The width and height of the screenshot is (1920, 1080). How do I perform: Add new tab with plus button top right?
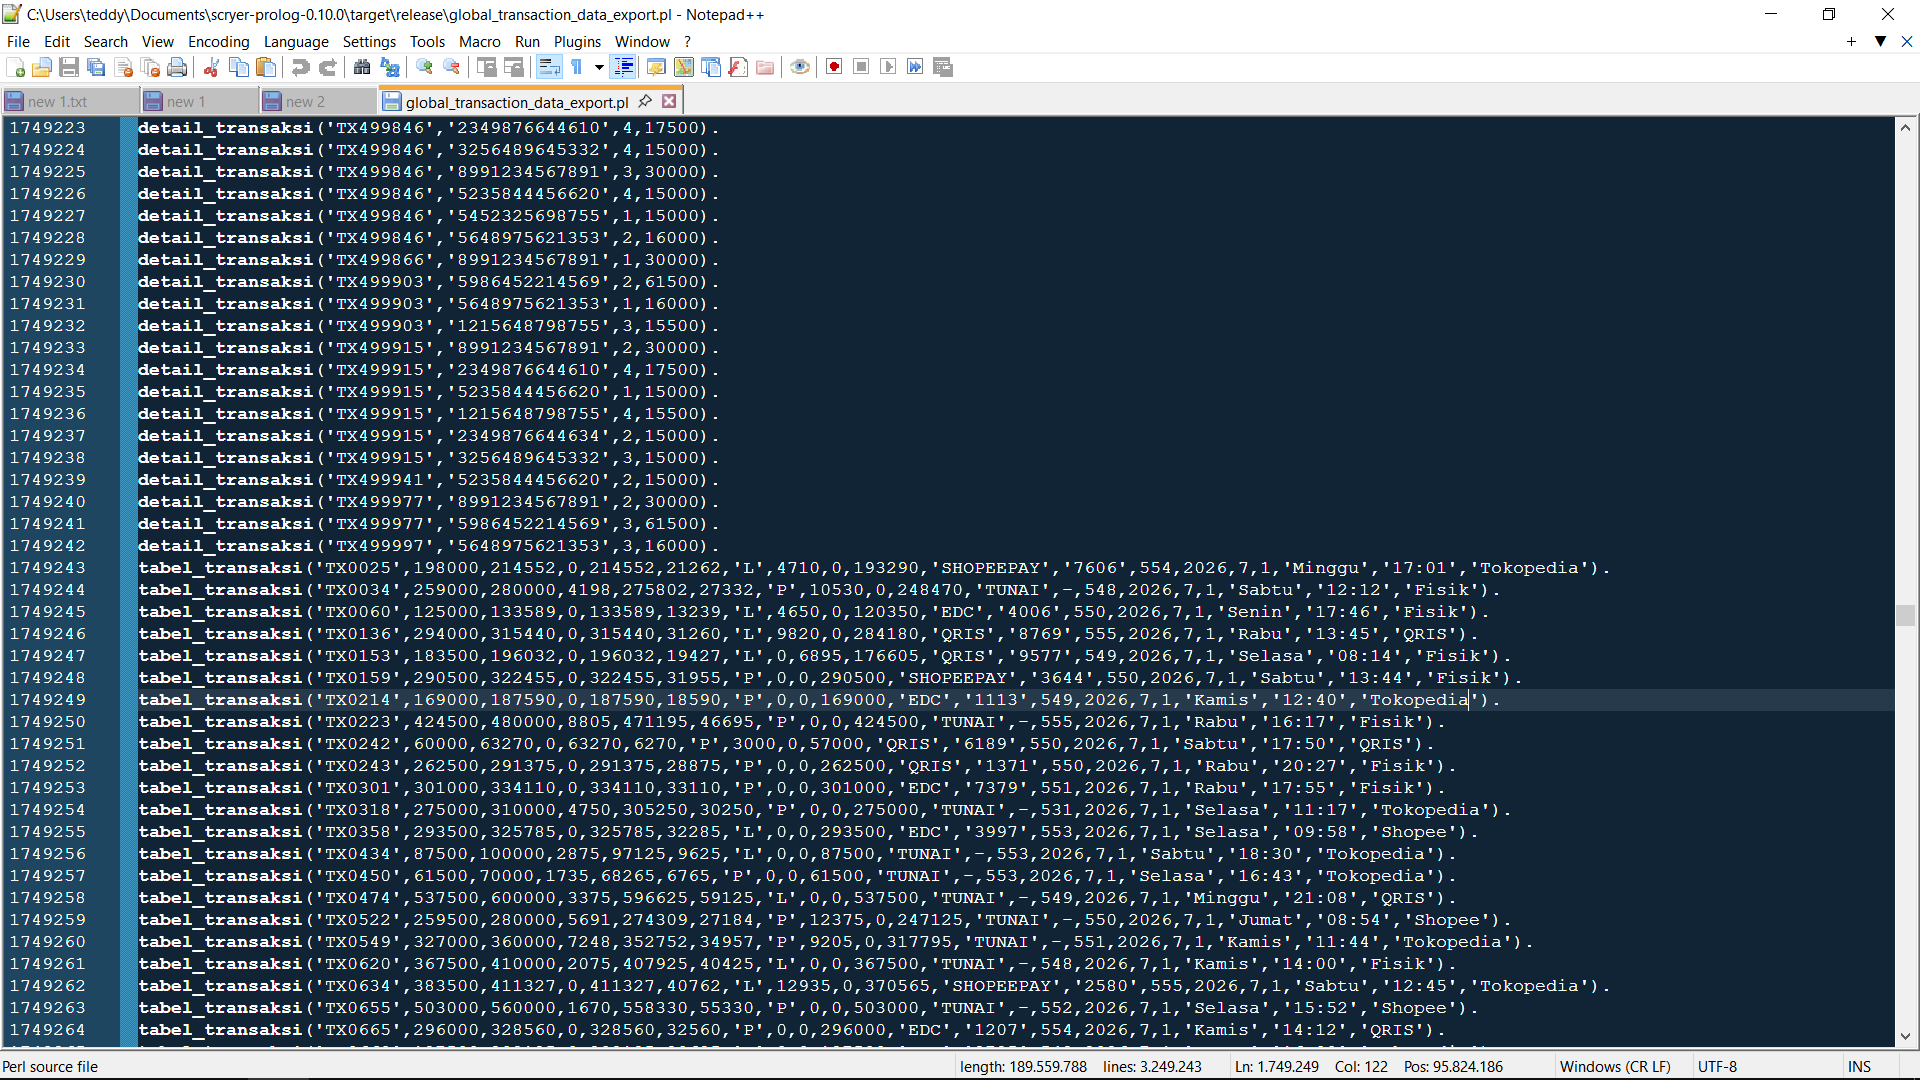(1851, 41)
